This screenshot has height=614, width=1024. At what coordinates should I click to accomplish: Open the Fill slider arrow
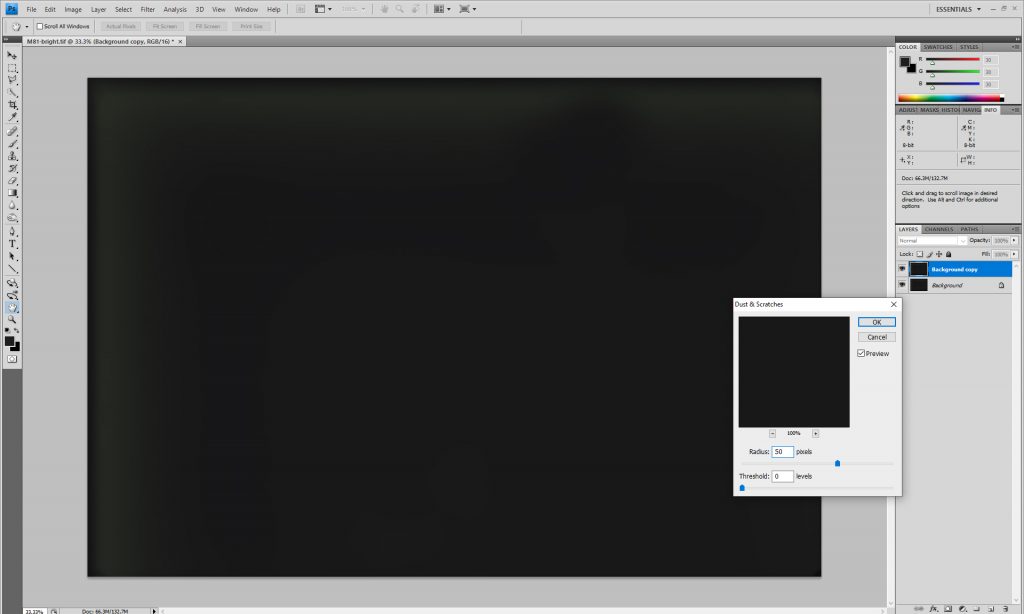pyautogui.click(x=1014, y=254)
